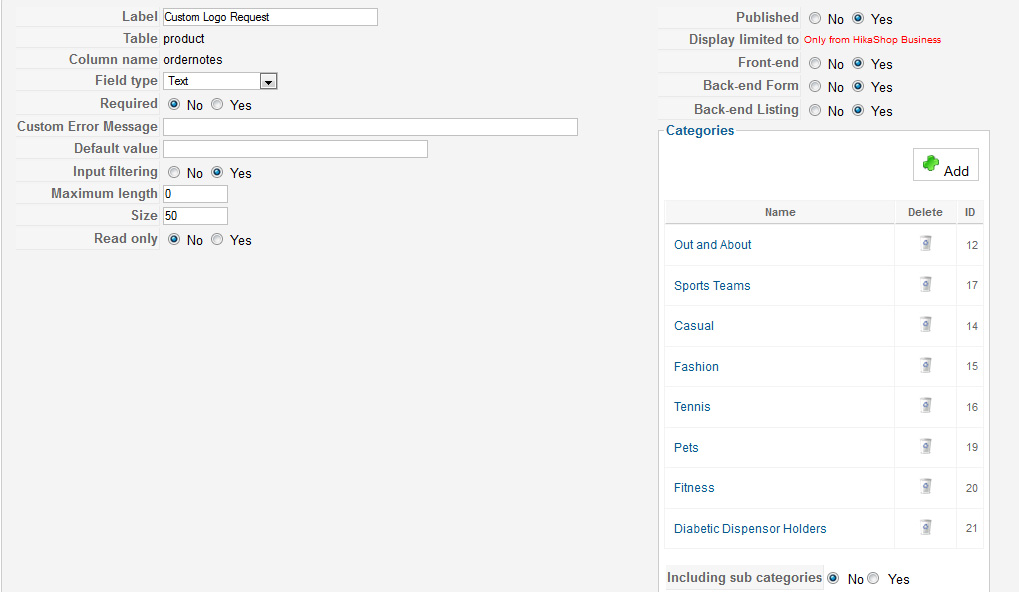Set Required to Yes
This screenshot has width=1019, height=592.
click(x=217, y=104)
